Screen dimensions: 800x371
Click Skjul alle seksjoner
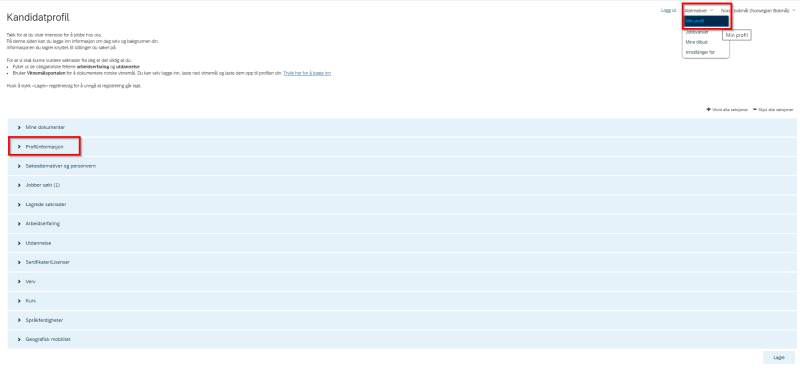click(x=773, y=110)
